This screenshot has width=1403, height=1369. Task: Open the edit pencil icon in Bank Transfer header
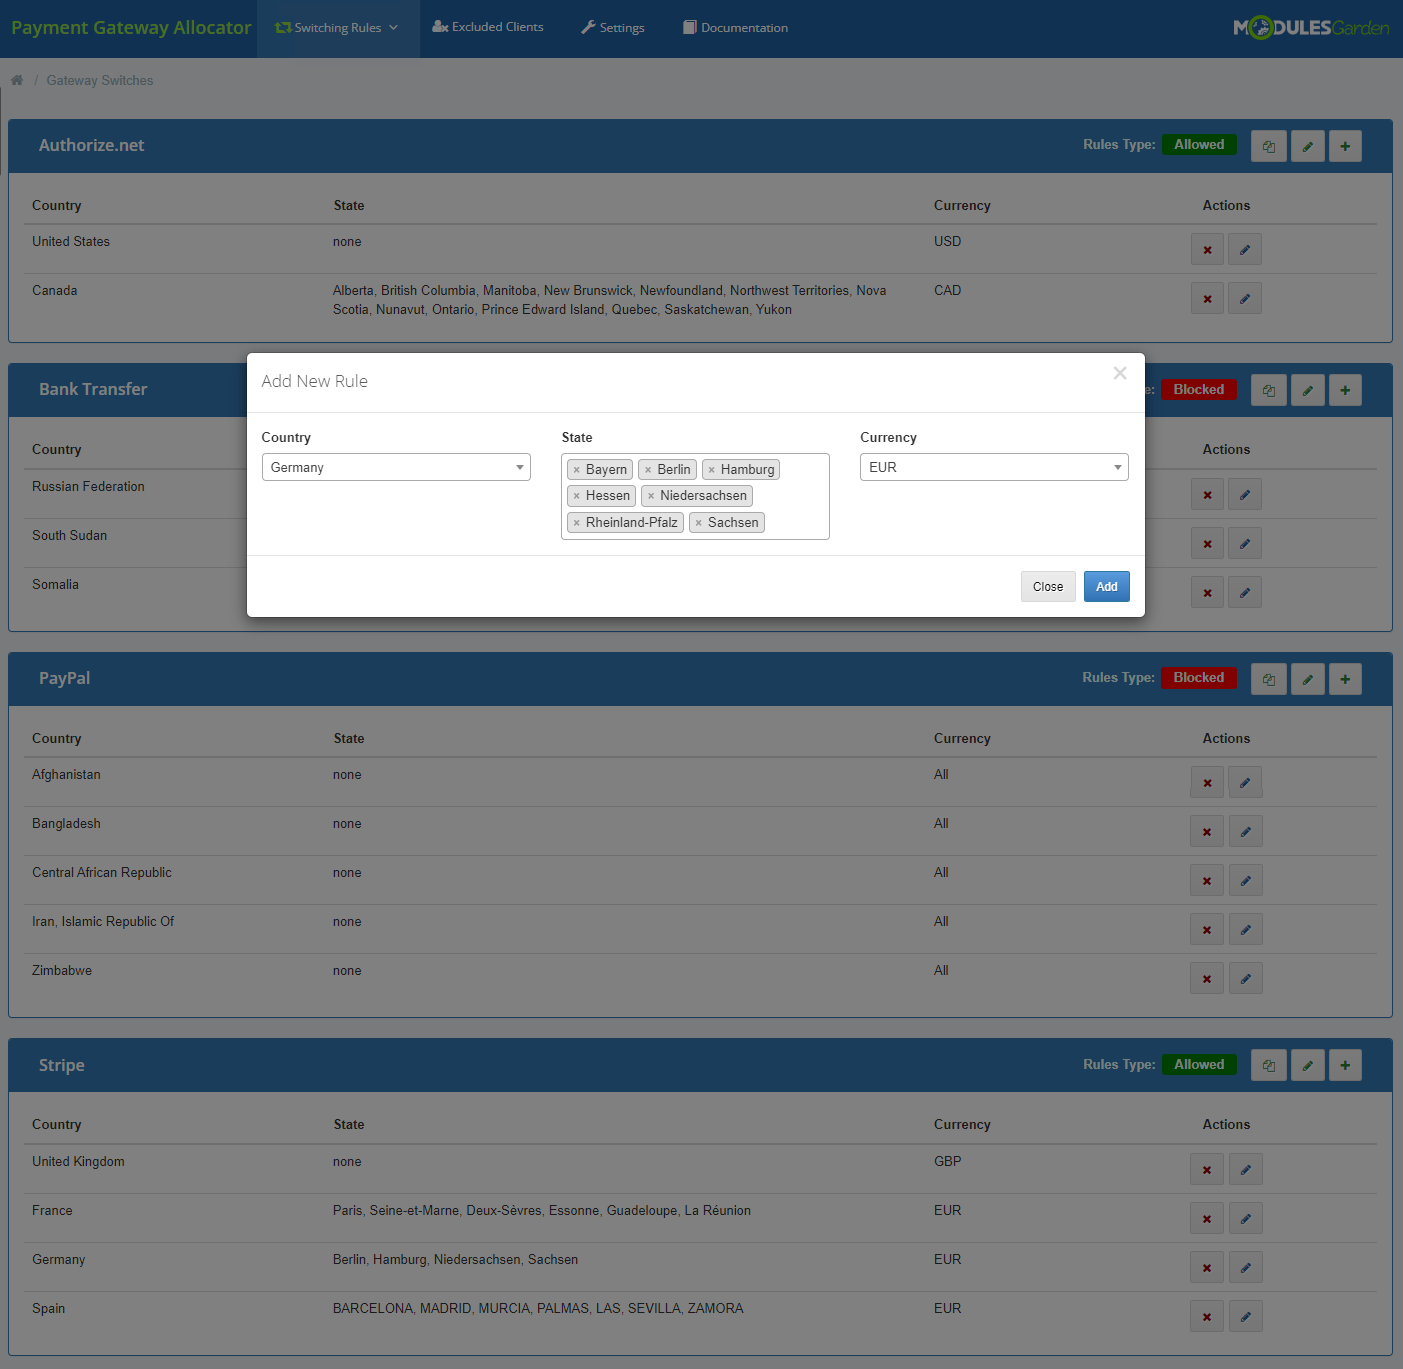pyautogui.click(x=1307, y=389)
